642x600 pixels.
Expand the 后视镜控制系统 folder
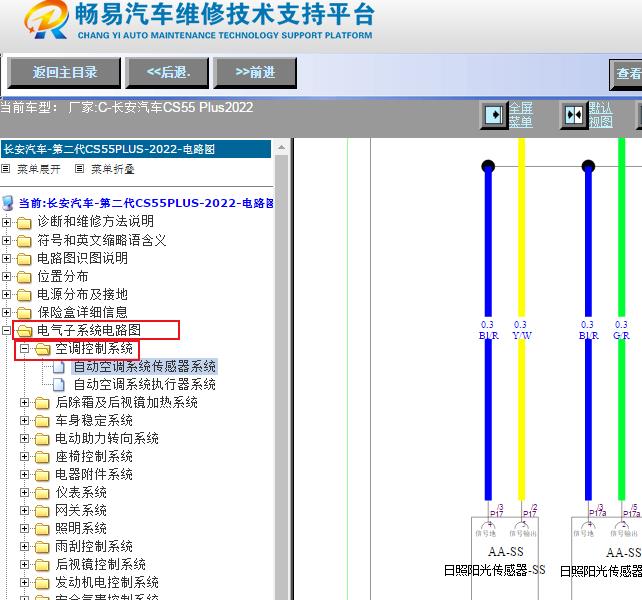point(25,565)
